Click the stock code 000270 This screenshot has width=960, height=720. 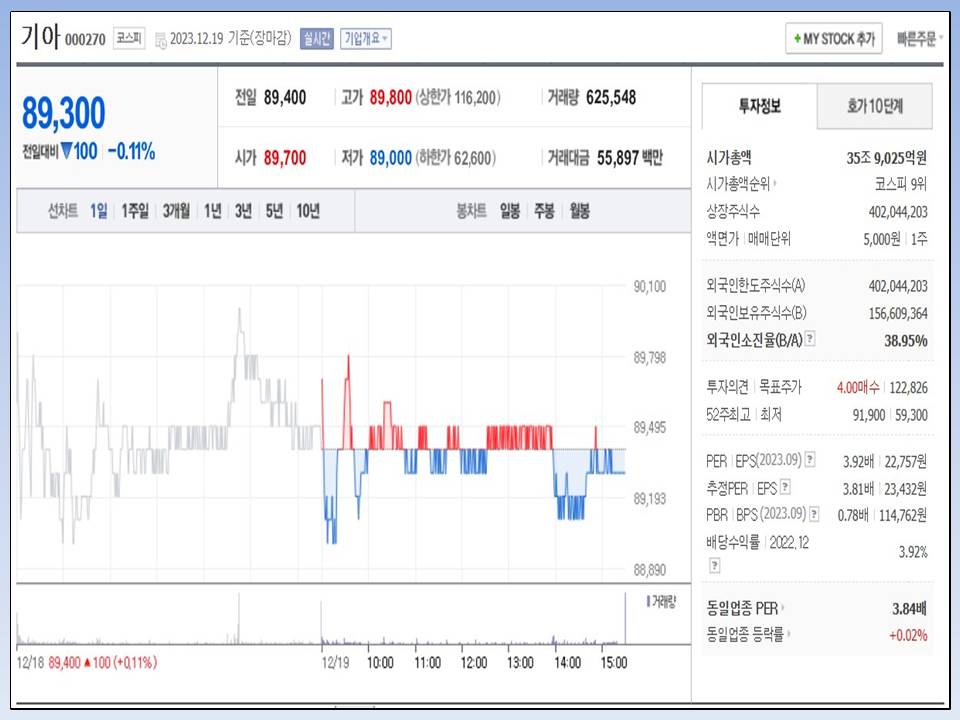(x=85, y=40)
